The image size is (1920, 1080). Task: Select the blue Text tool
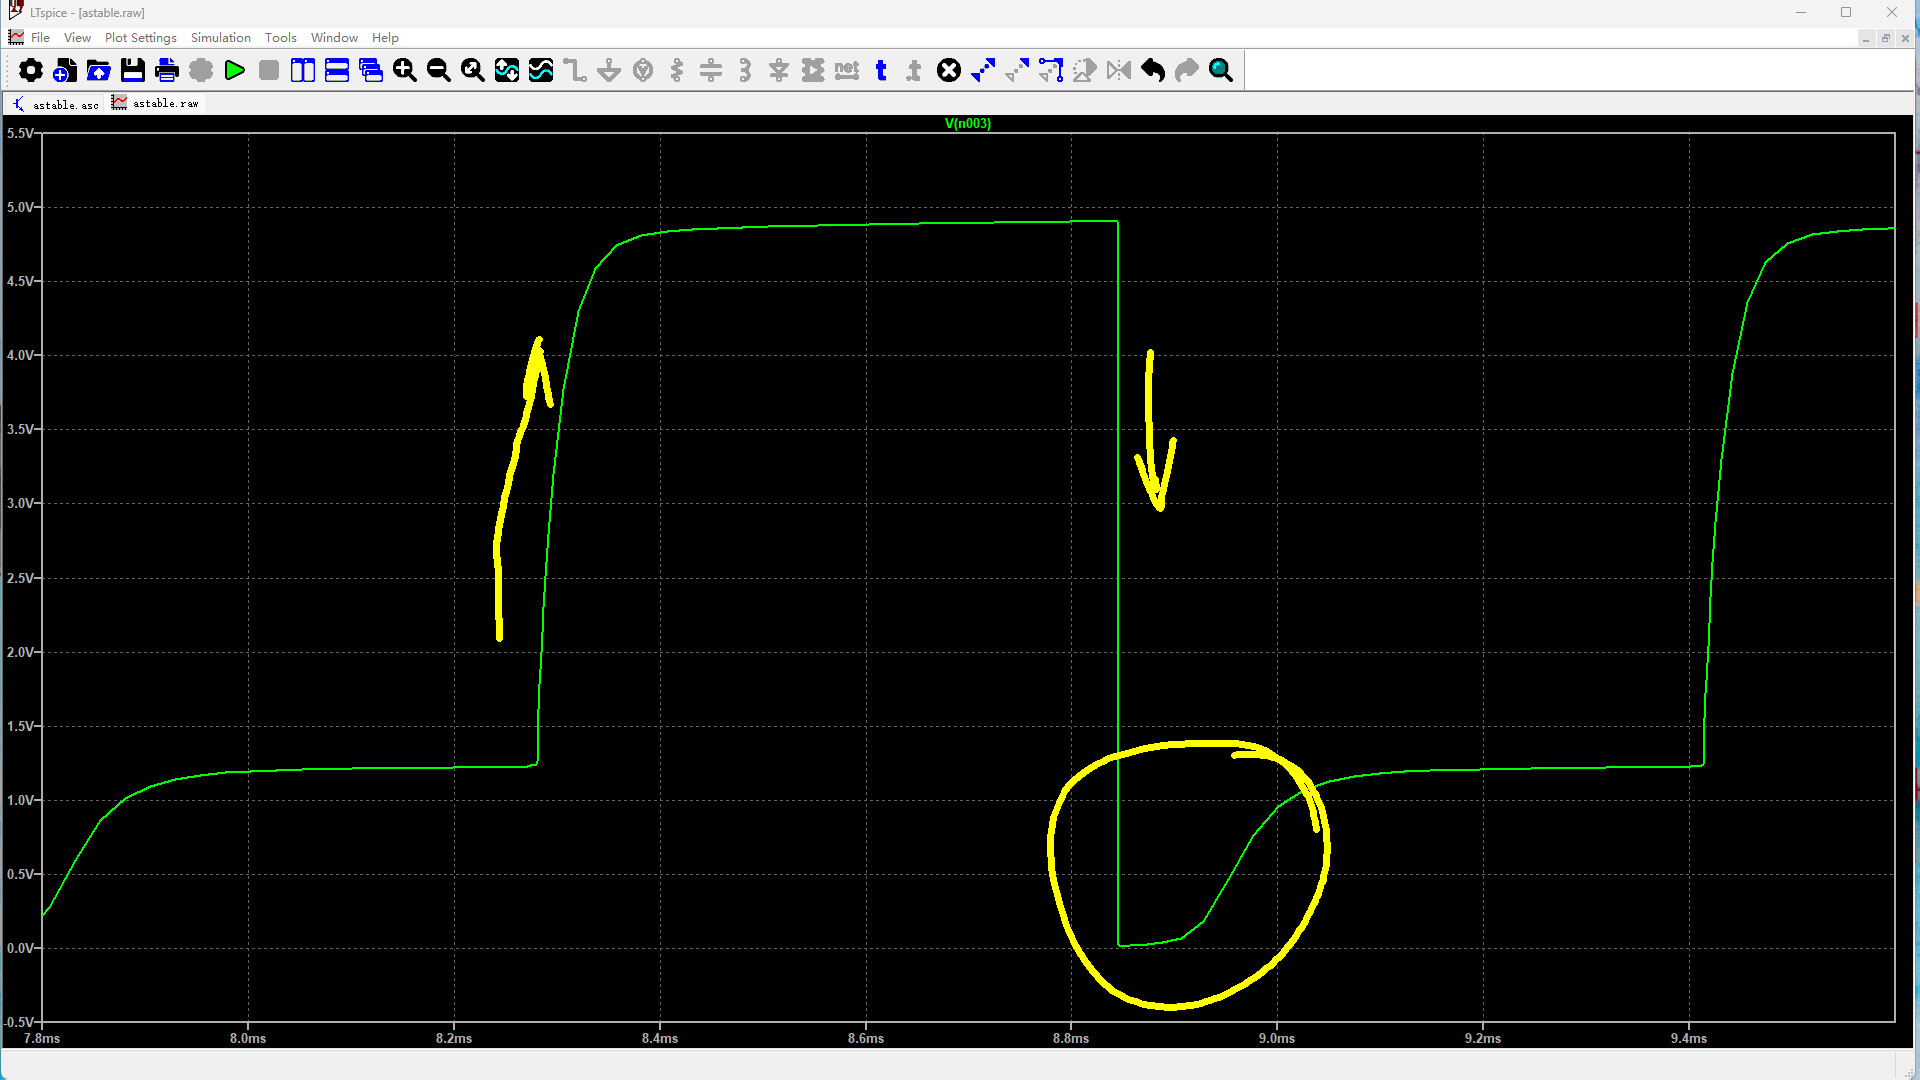[881, 70]
